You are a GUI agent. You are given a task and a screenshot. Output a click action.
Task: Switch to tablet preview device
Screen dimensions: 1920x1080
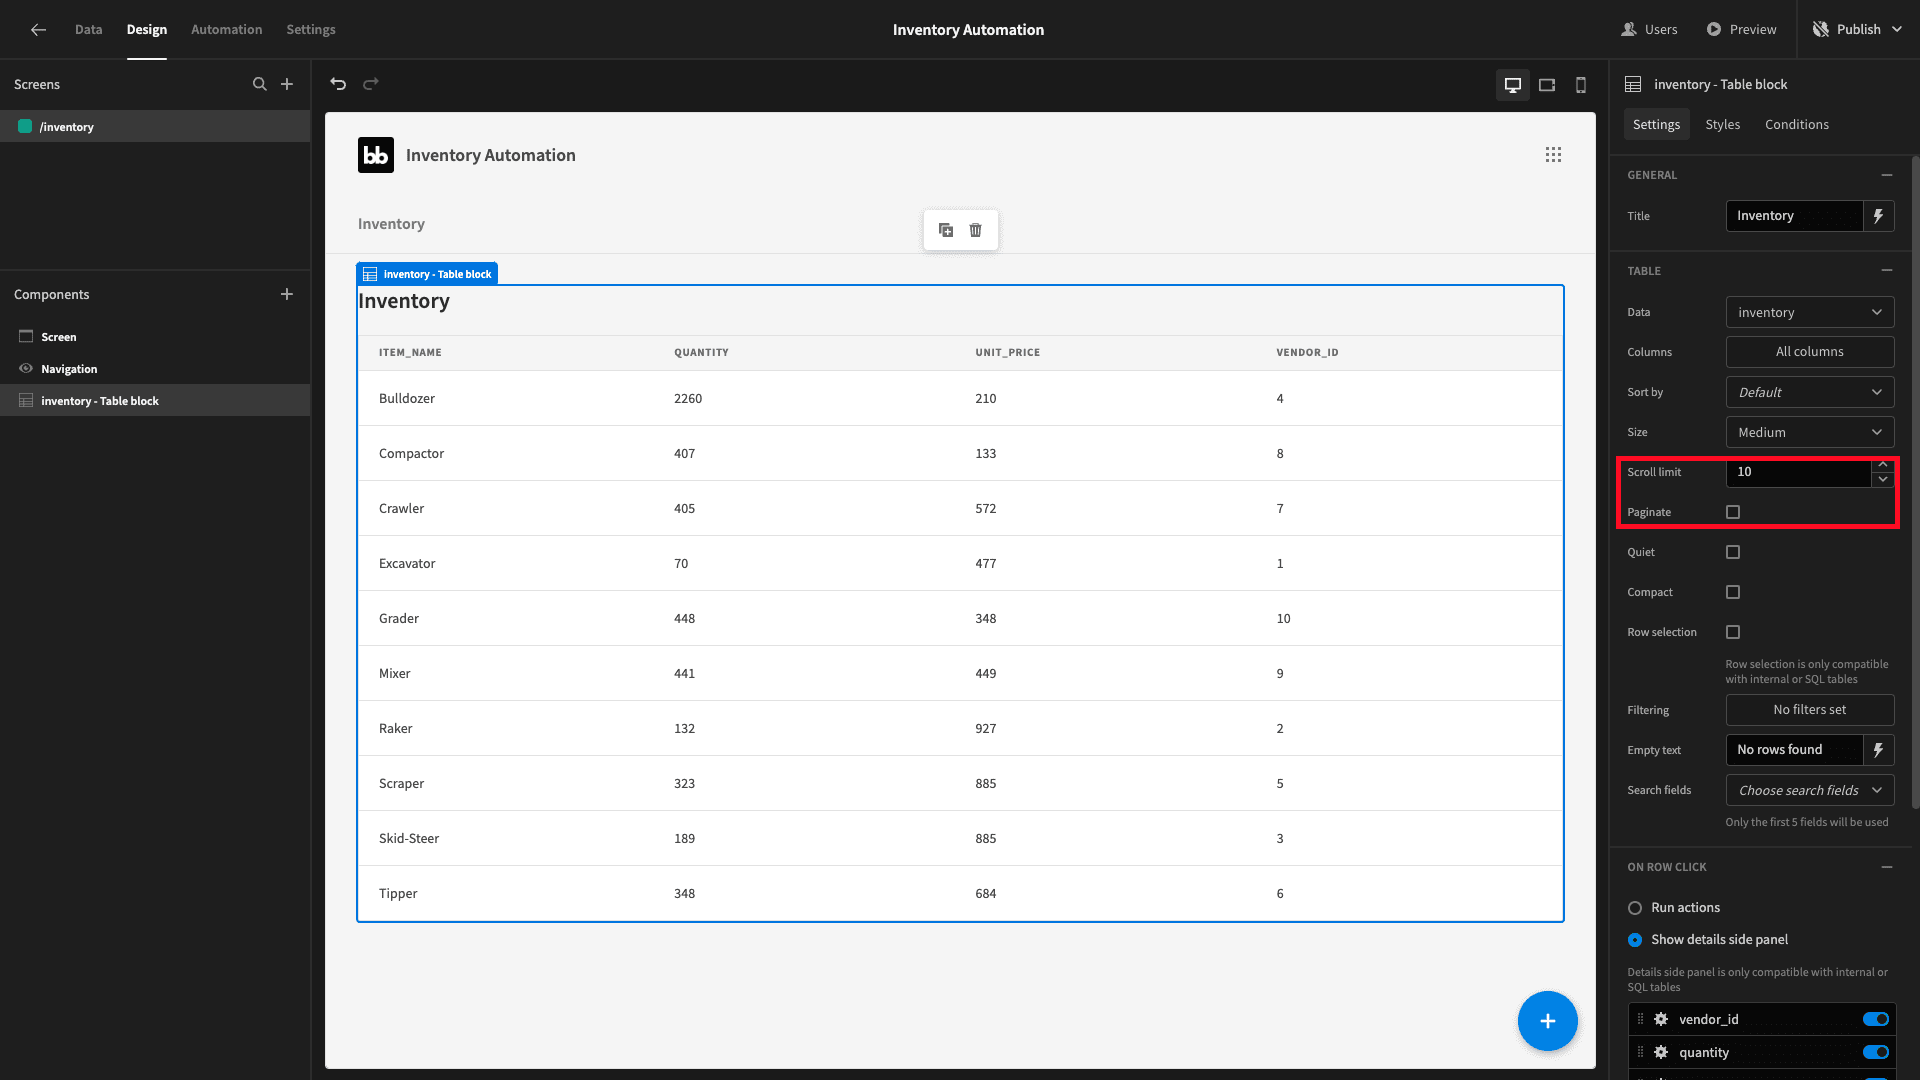point(1547,85)
